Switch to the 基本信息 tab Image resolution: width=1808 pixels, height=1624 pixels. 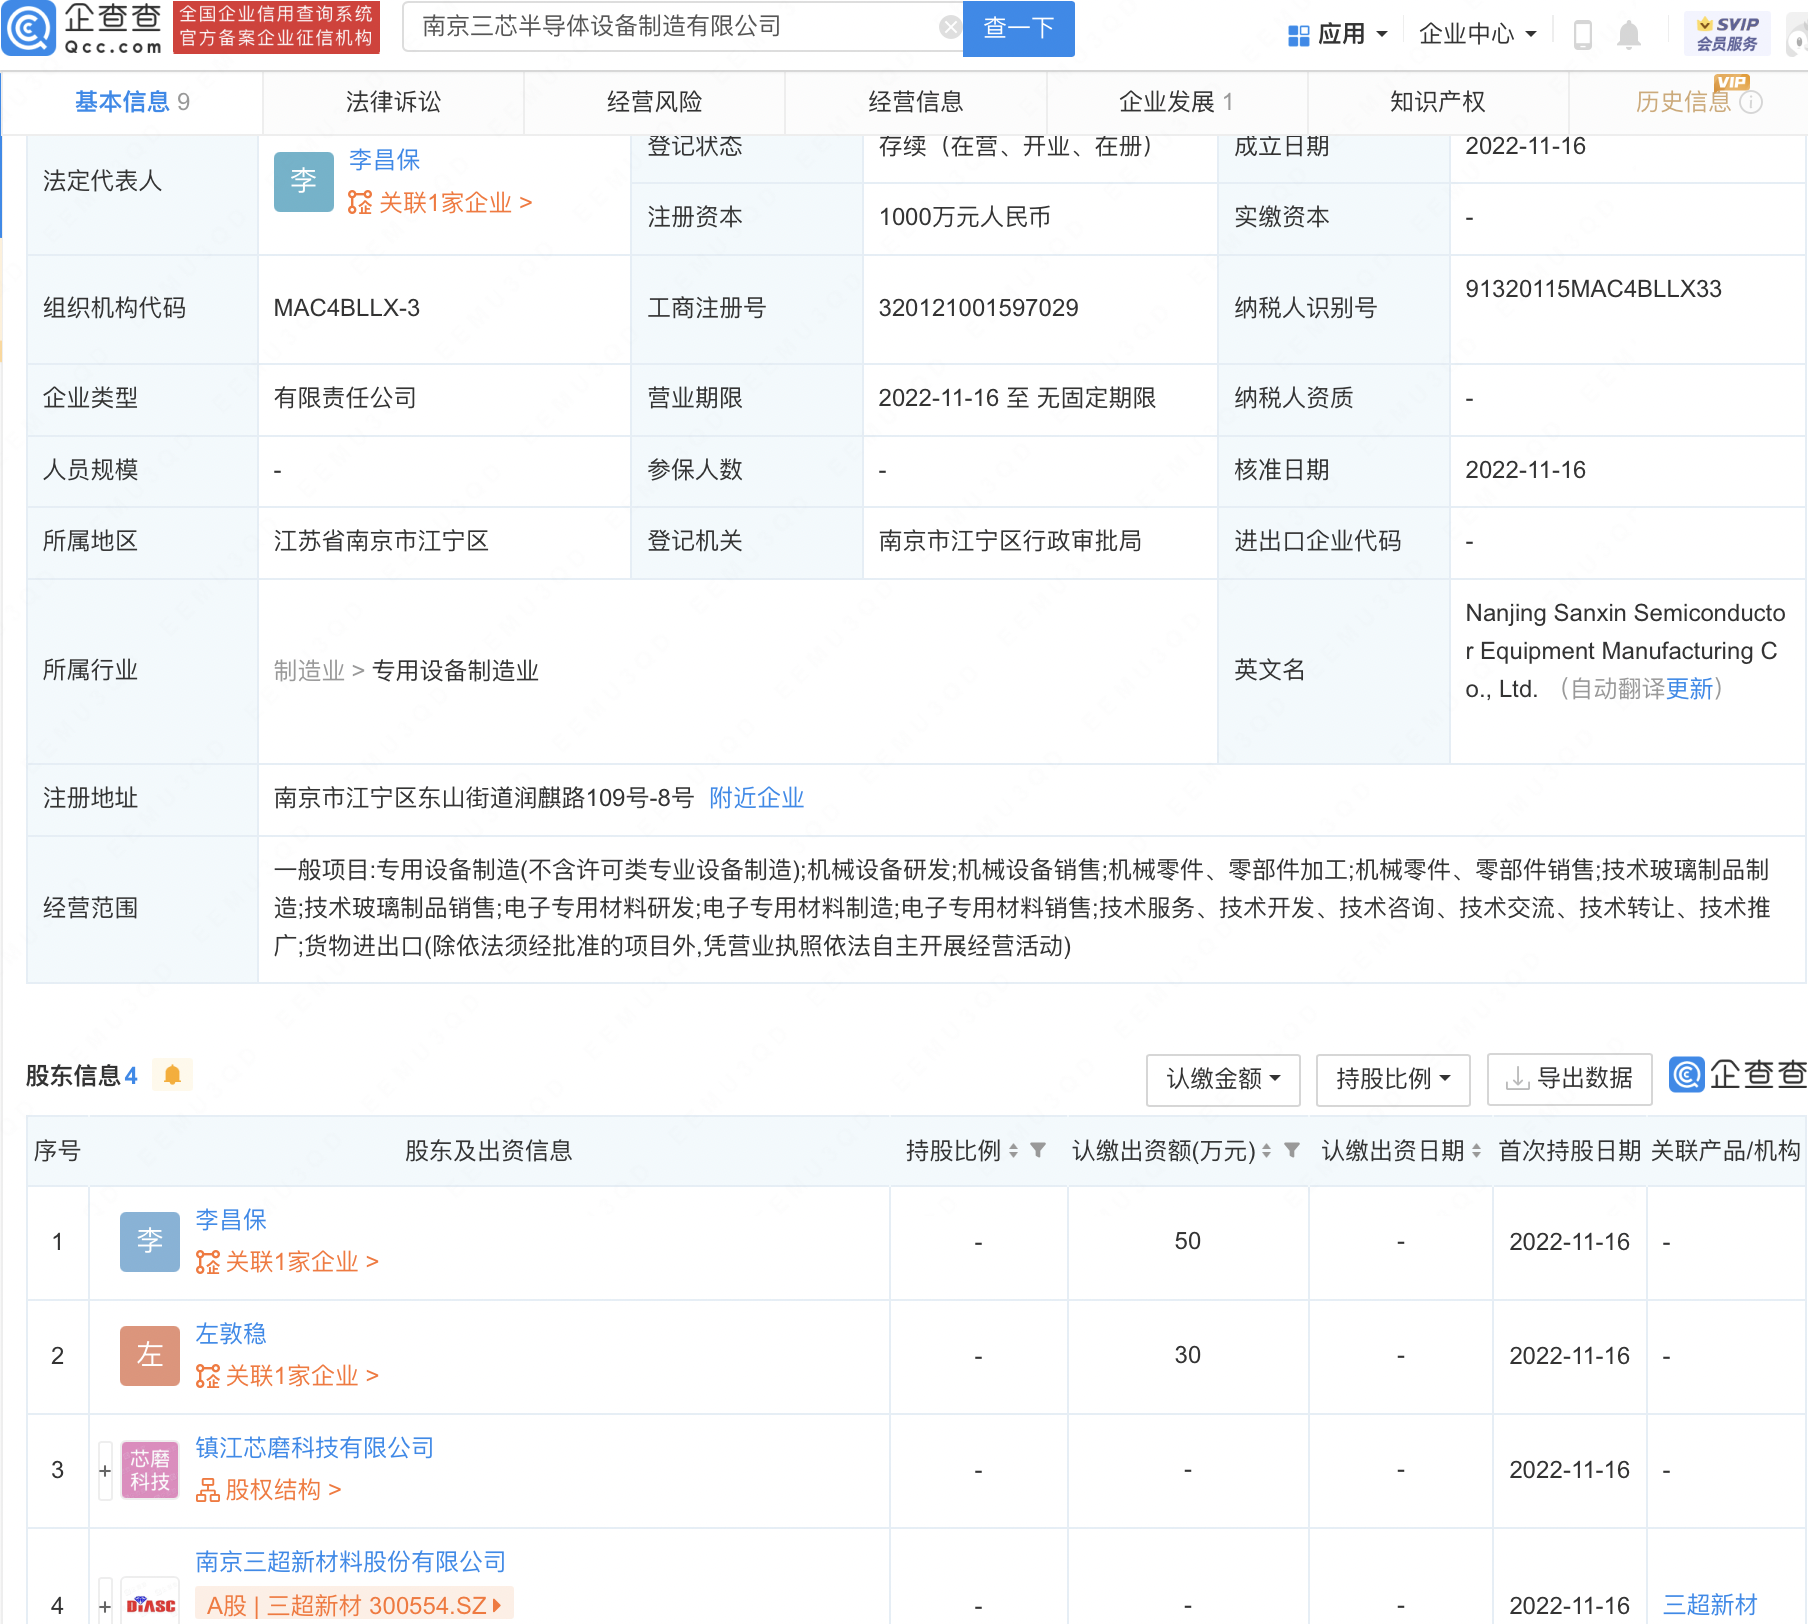132,102
